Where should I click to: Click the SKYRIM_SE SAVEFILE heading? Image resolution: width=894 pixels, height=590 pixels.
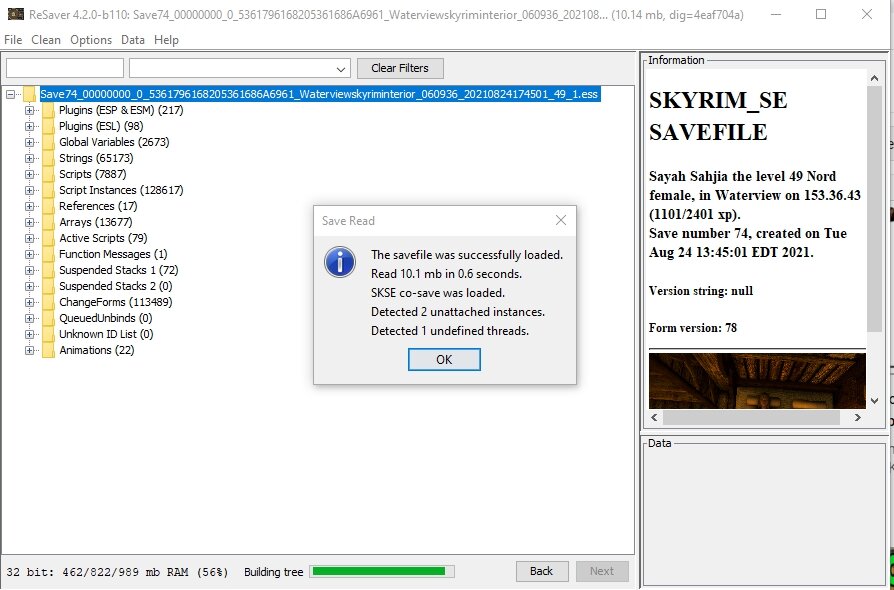[718, 116]
